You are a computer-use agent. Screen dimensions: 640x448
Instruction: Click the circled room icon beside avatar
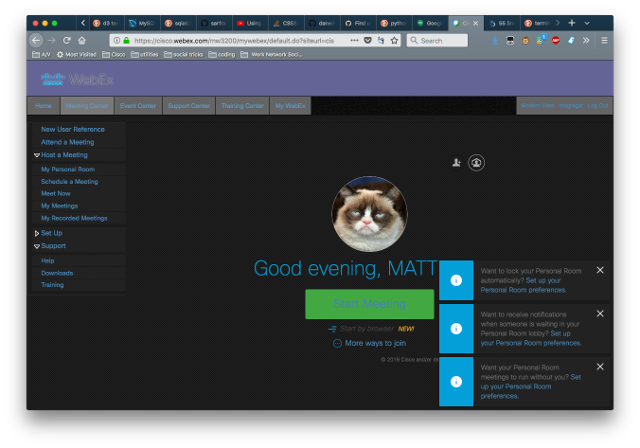tap(476, 163)
